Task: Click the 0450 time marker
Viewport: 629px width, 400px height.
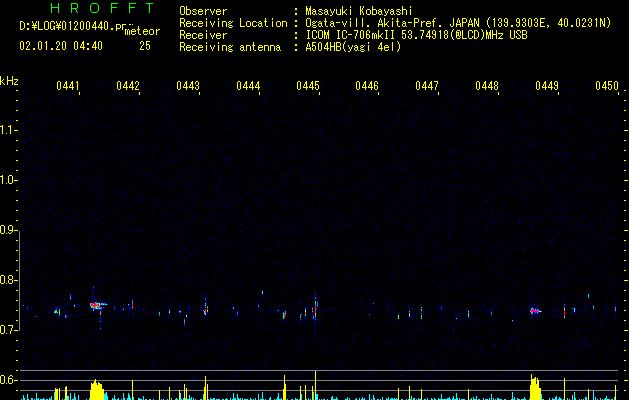Action: point(607,86)
